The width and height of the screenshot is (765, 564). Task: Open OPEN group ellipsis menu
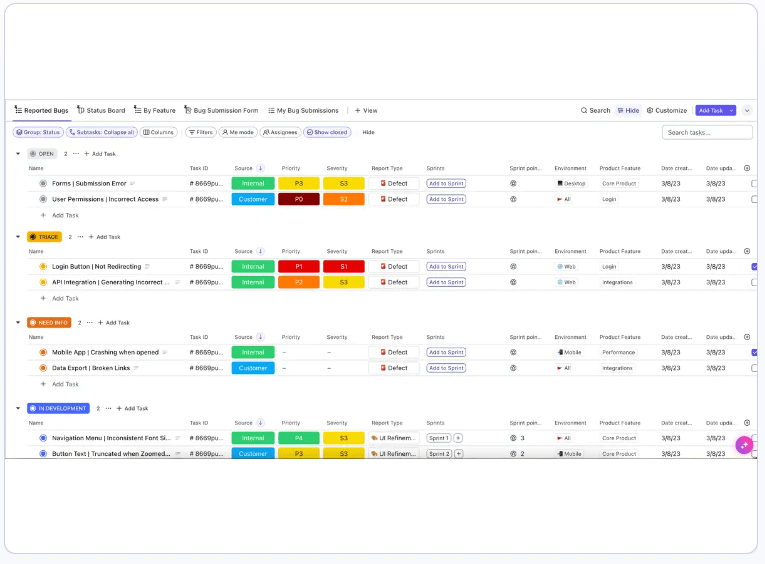point(76,154)
